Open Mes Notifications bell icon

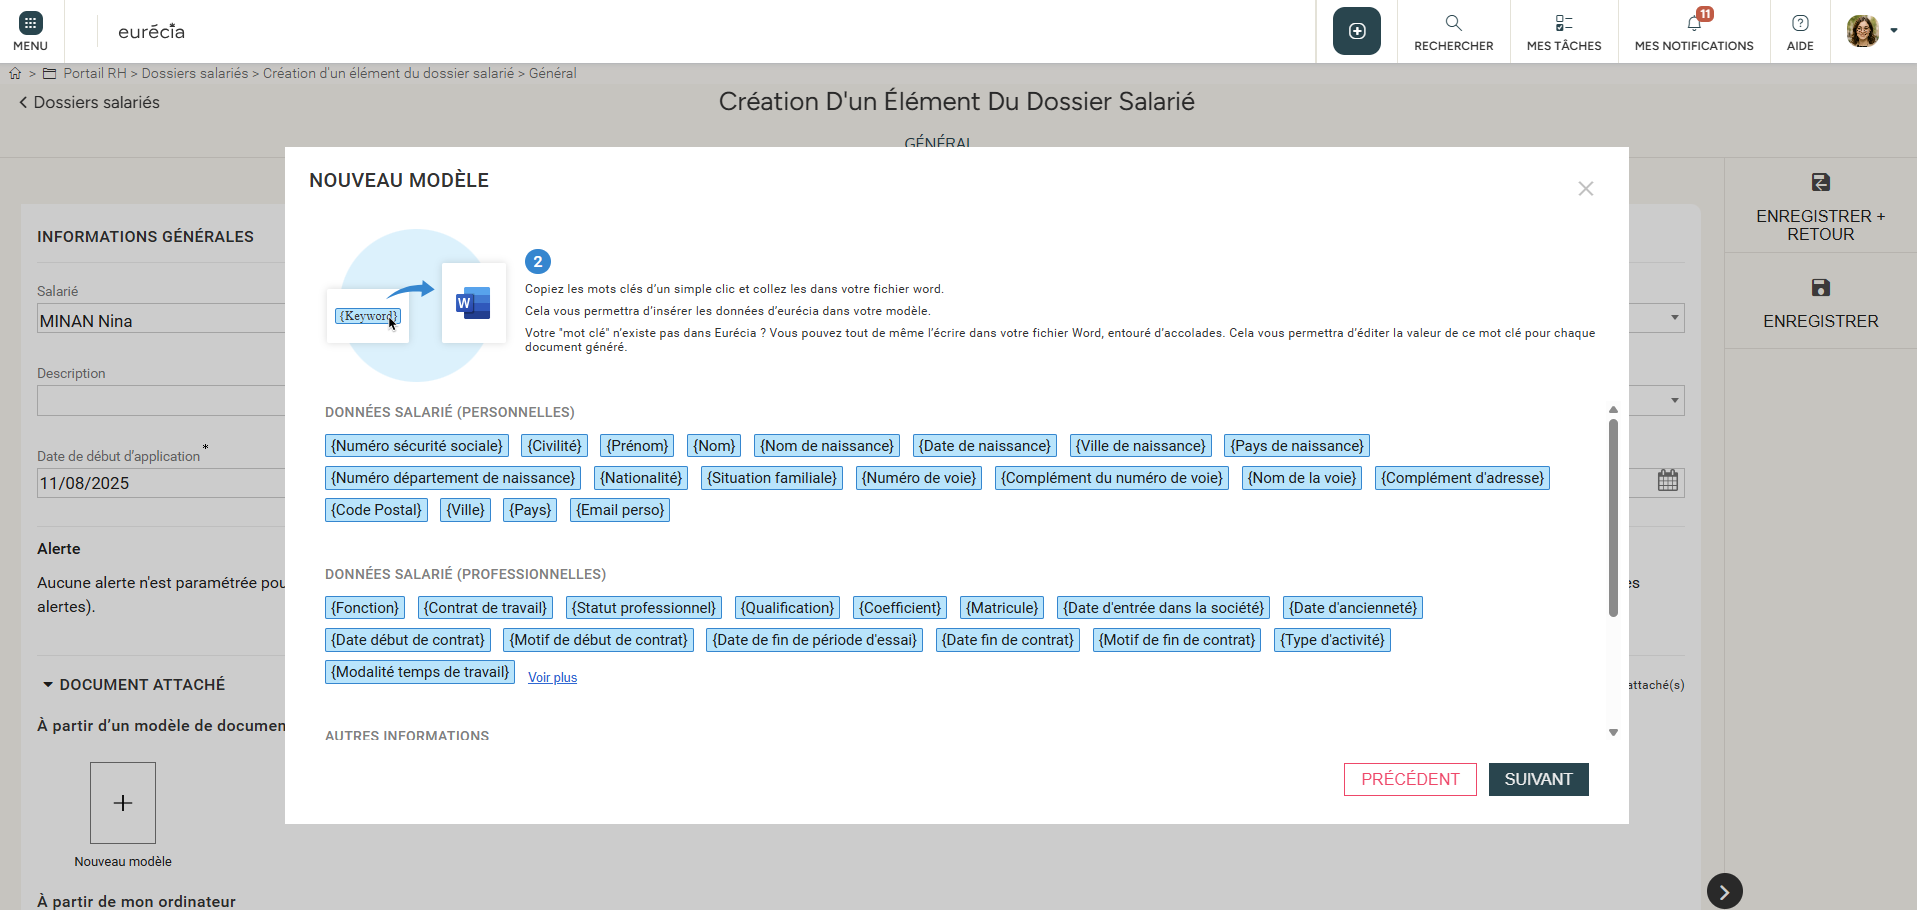pyautogui.click(x=1694, y=23)
